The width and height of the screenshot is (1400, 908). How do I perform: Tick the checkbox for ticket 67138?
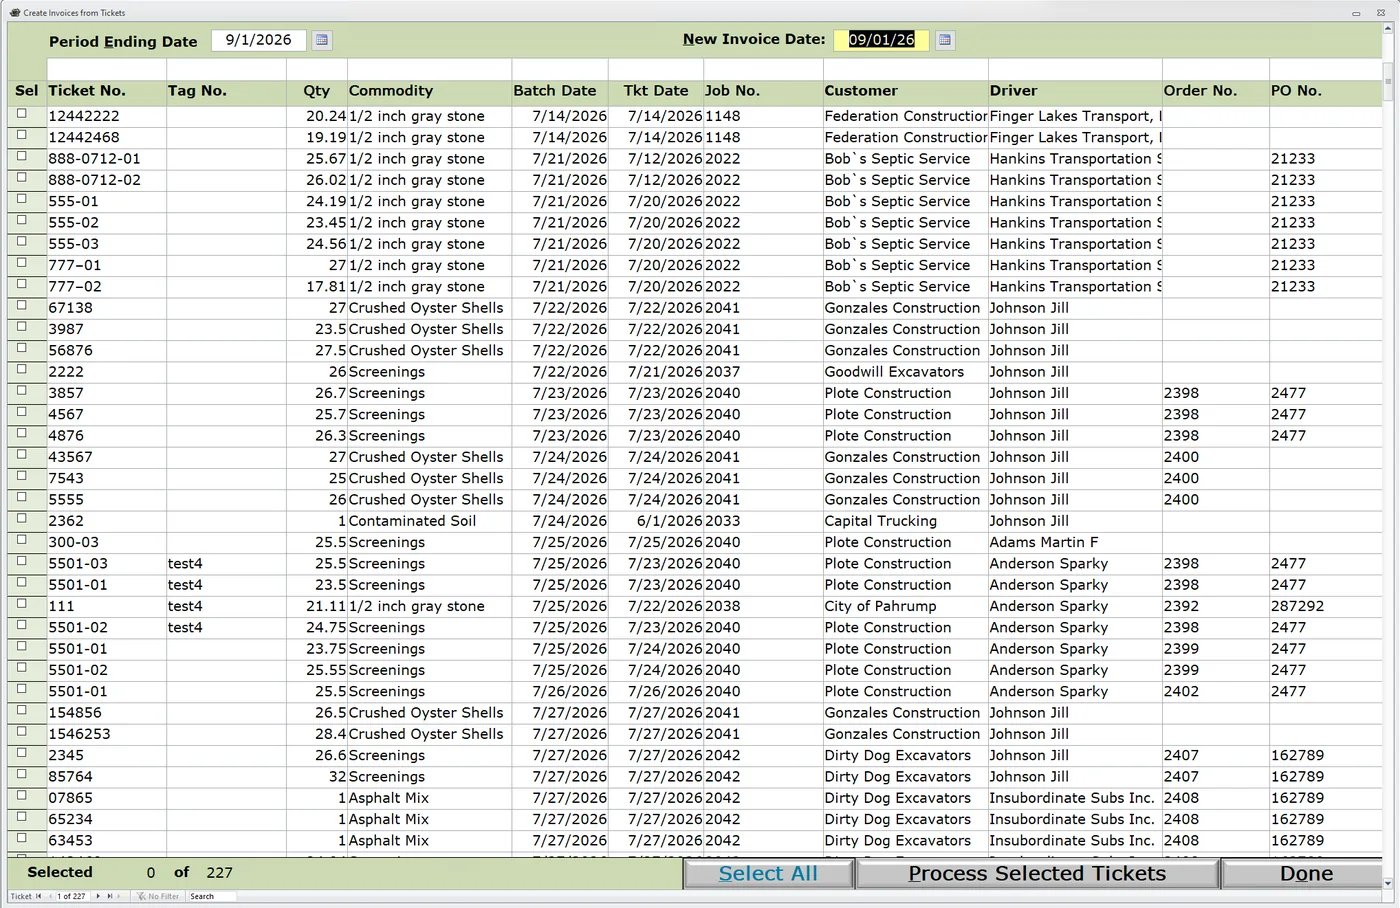pos(22,305)
